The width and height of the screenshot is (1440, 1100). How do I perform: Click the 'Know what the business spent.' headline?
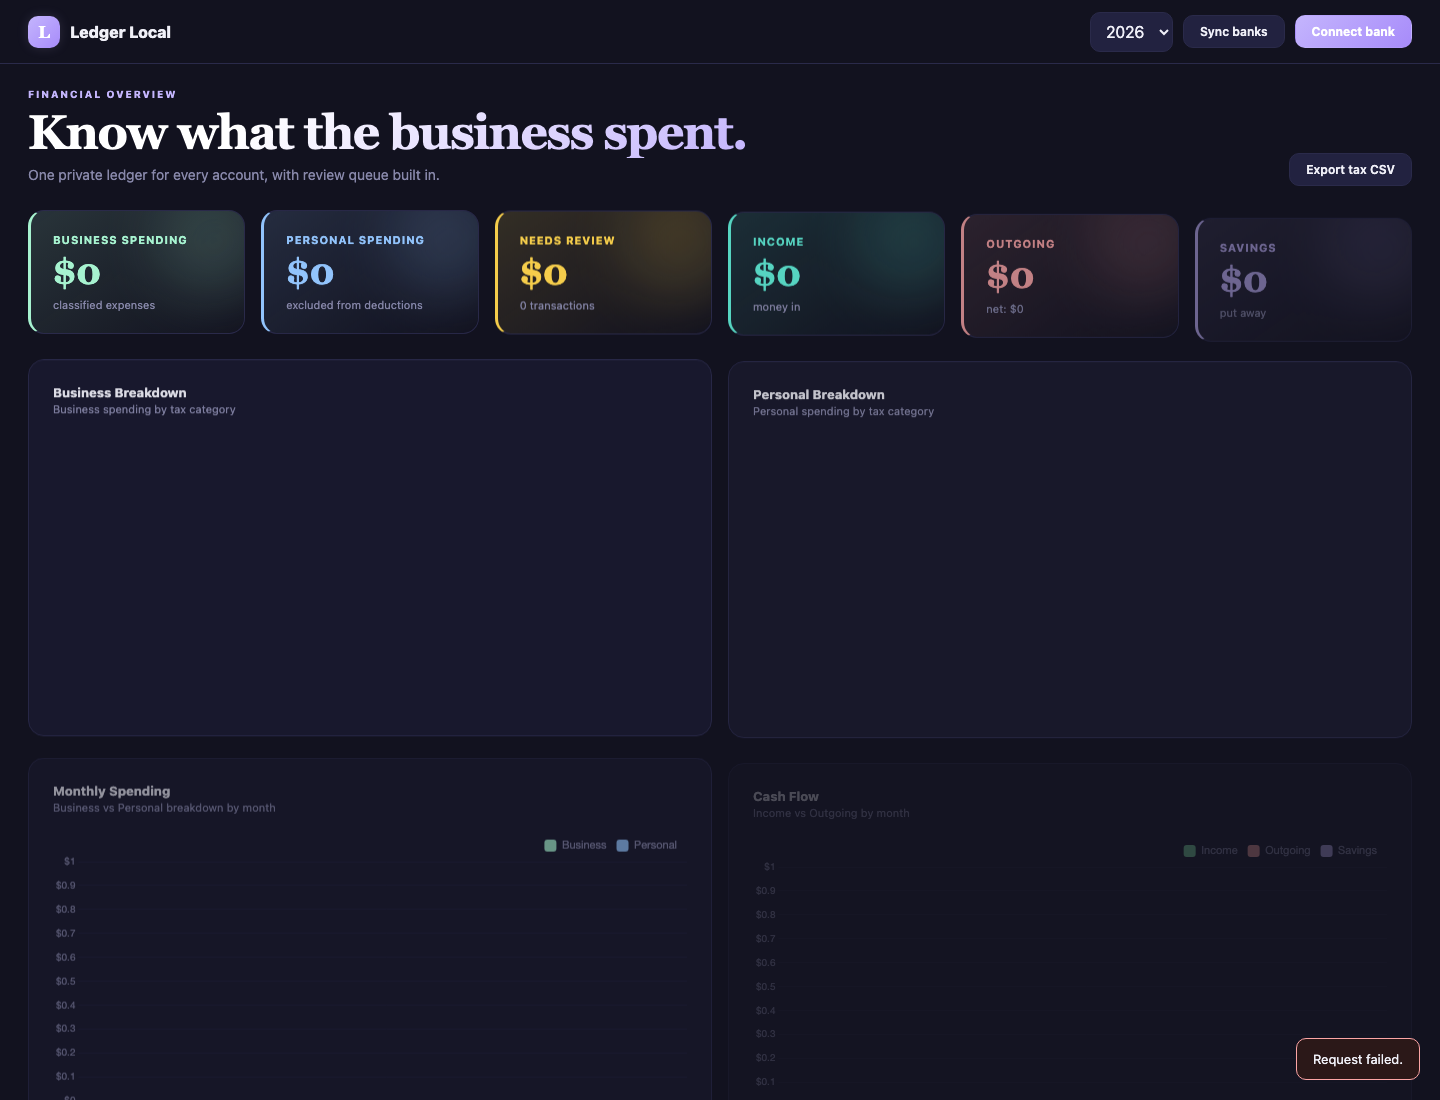pyautogui.click(x=387, y=132)
